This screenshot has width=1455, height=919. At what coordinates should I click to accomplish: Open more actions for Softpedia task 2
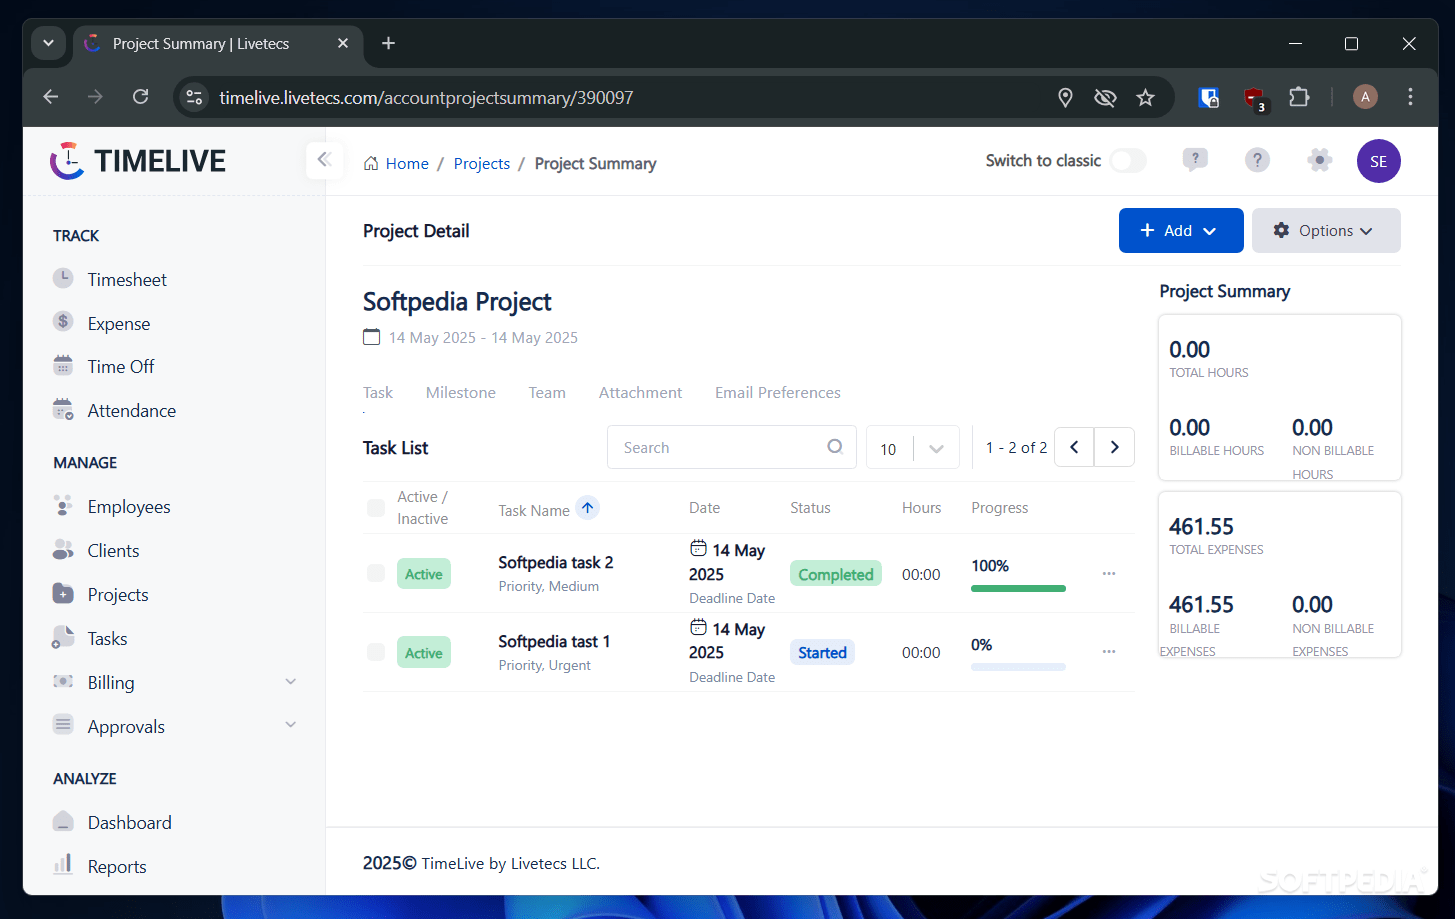coord(1109,573)
